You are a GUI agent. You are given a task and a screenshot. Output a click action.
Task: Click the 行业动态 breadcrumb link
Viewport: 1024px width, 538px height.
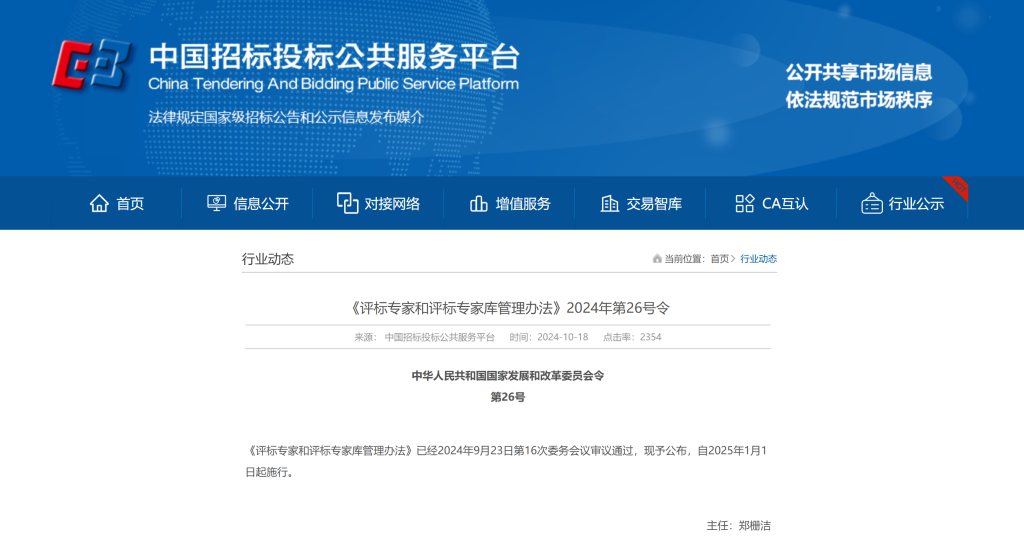[758, 259]
